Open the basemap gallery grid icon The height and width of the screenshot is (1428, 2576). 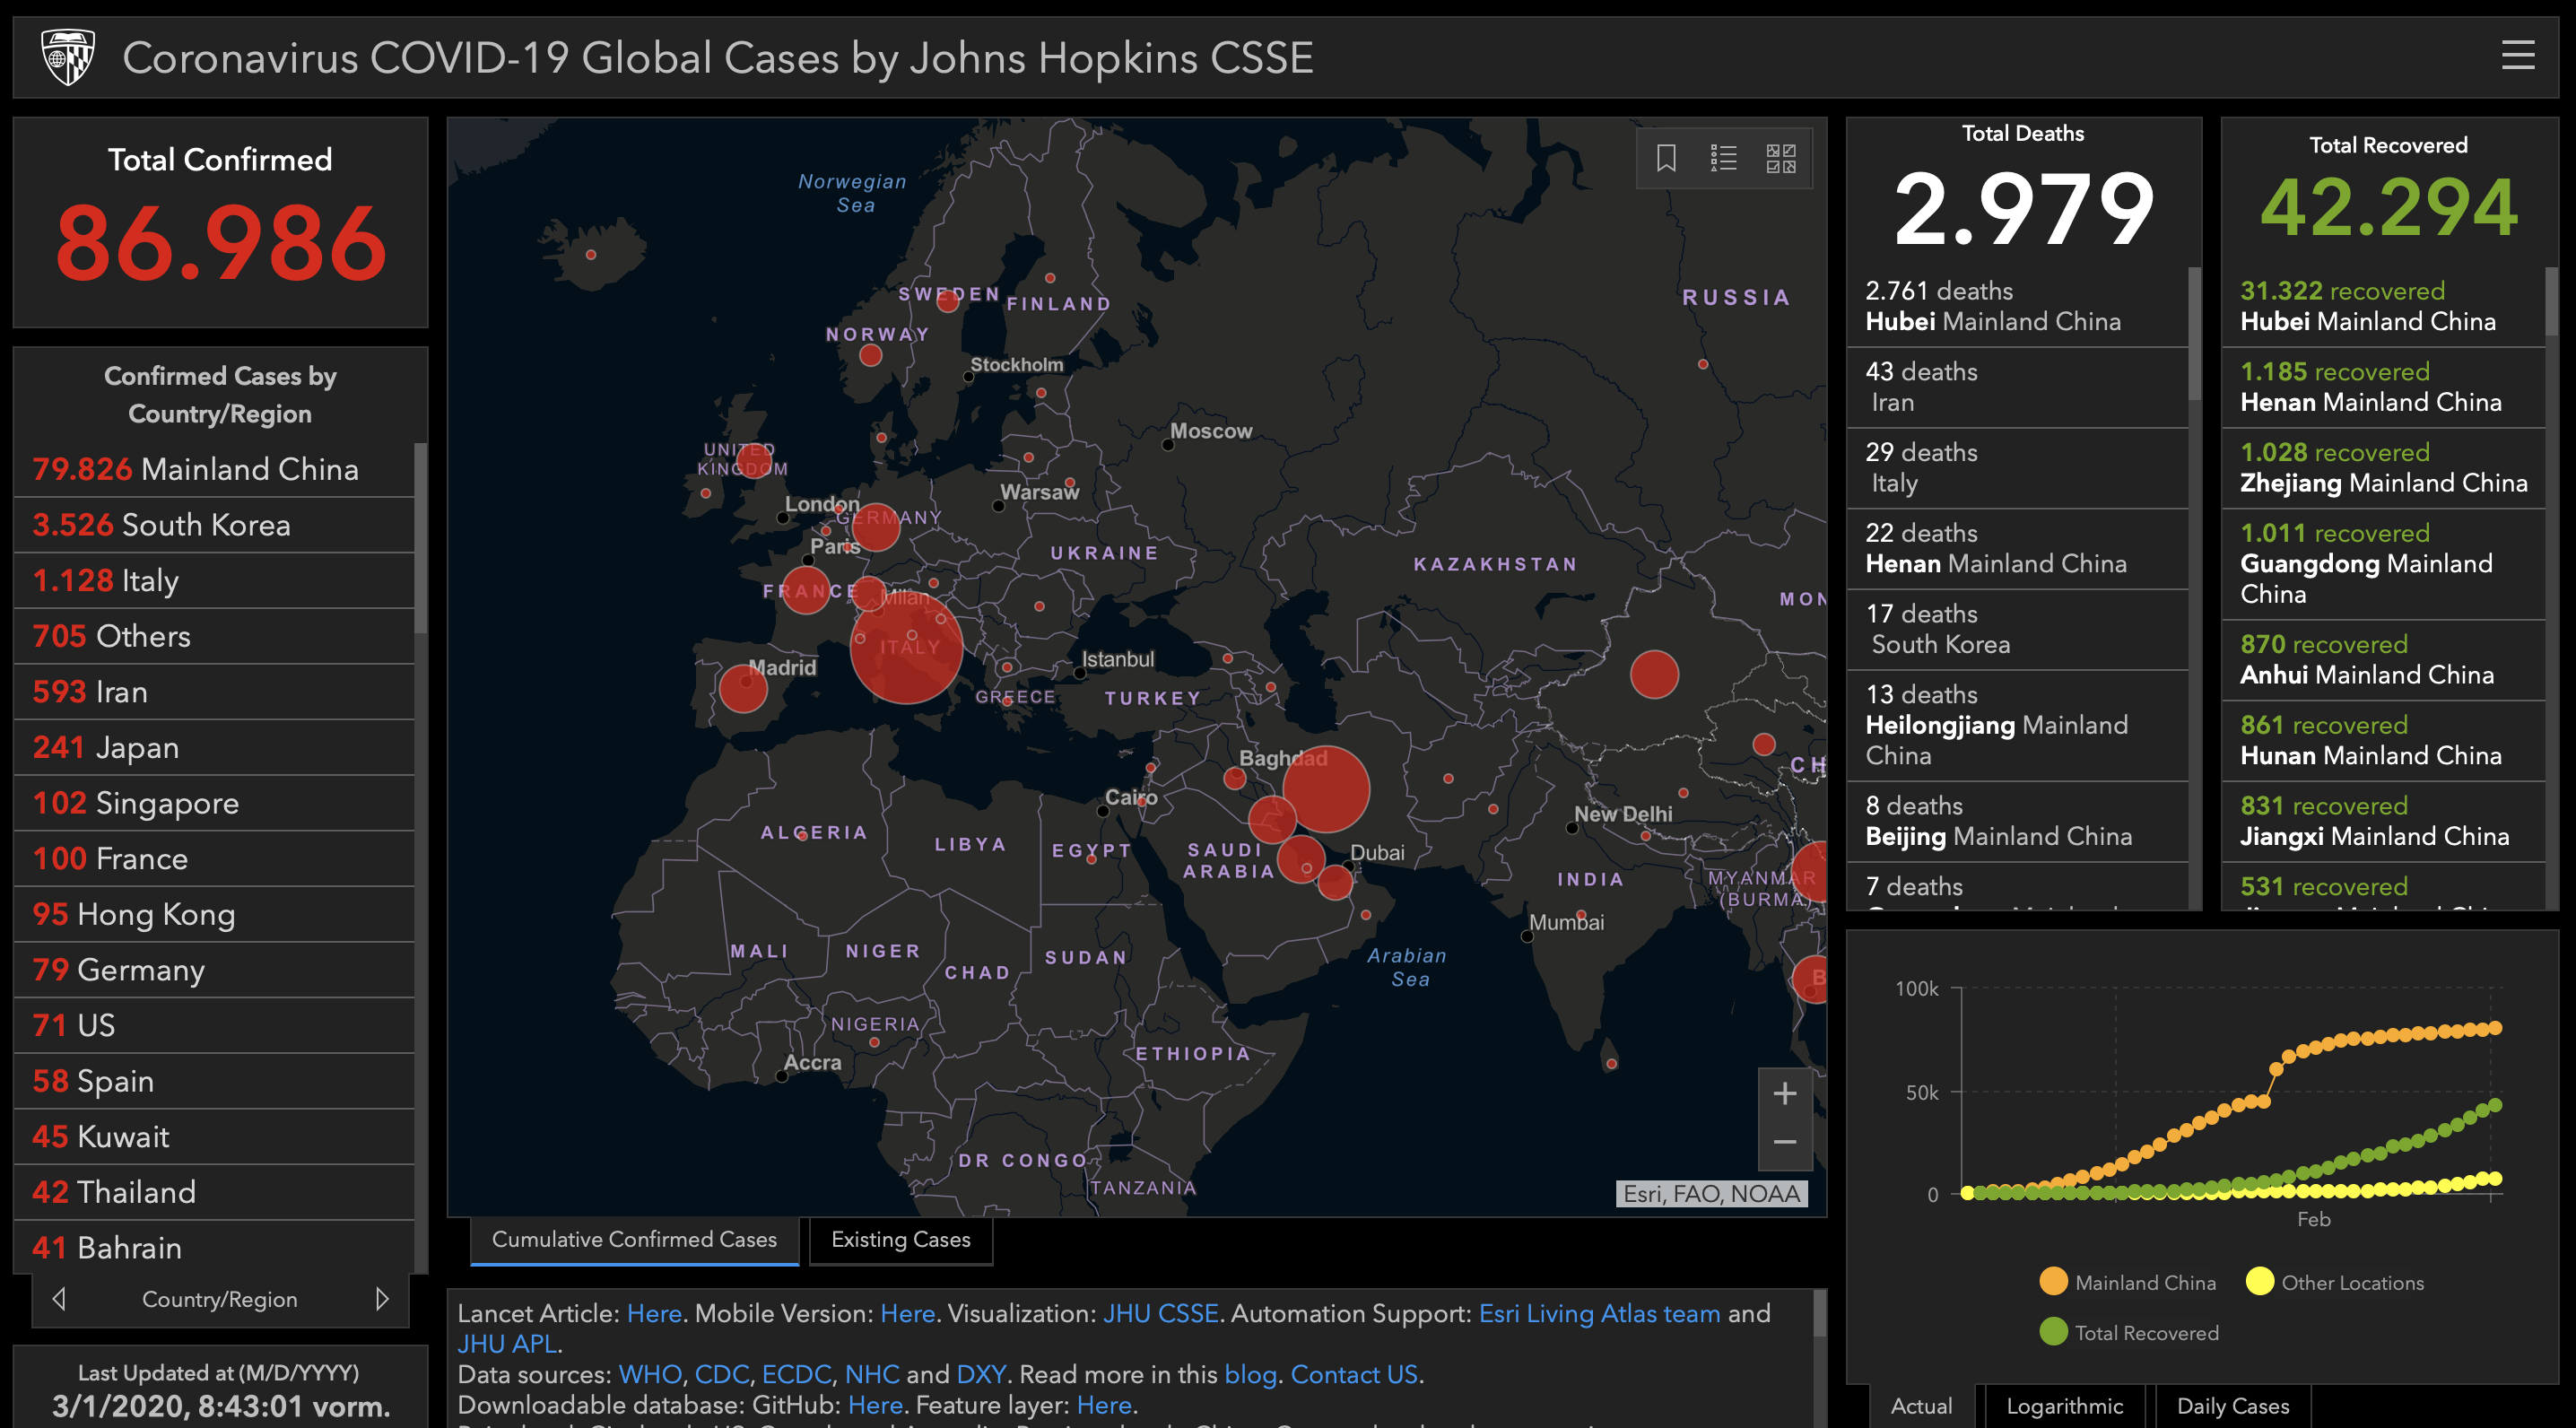[1780, 158]
